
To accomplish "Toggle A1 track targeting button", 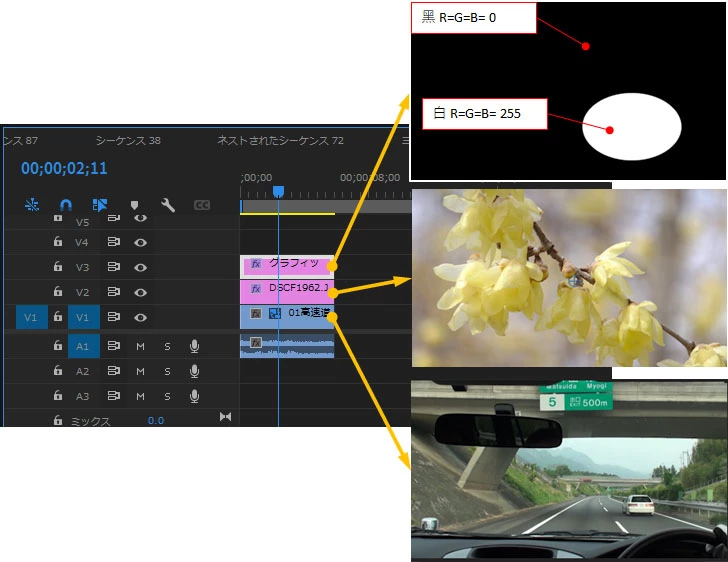I will tap(84, 346).
